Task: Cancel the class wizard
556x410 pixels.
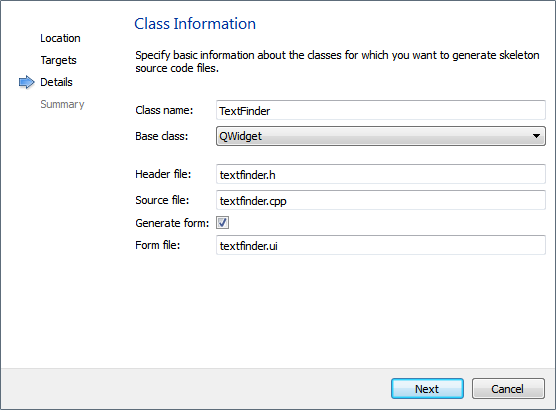Action: point(508,389)
